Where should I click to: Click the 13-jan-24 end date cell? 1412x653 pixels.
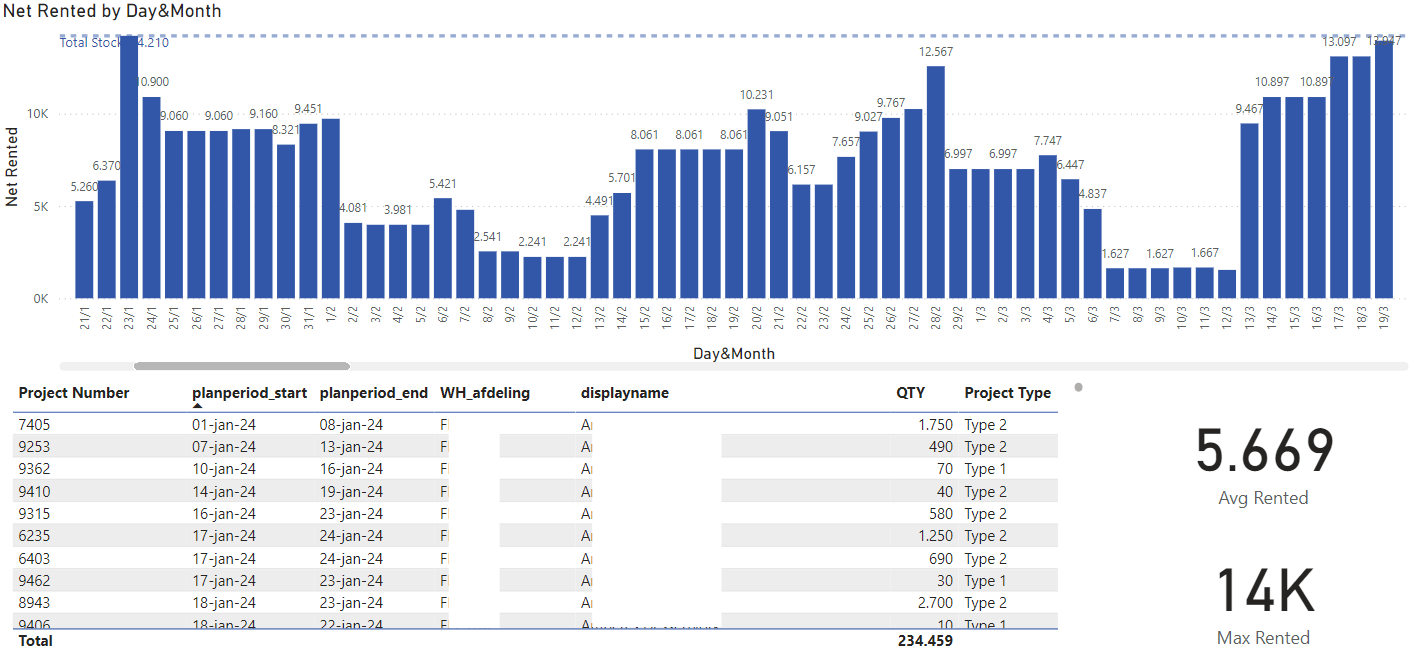pos(352,447)
